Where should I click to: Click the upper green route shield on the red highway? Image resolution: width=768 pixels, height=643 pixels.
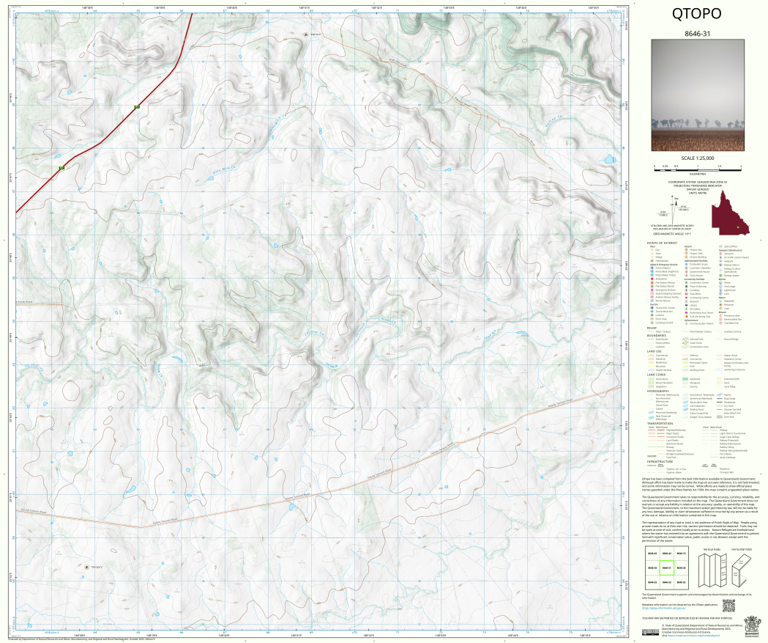click(137, 107)
